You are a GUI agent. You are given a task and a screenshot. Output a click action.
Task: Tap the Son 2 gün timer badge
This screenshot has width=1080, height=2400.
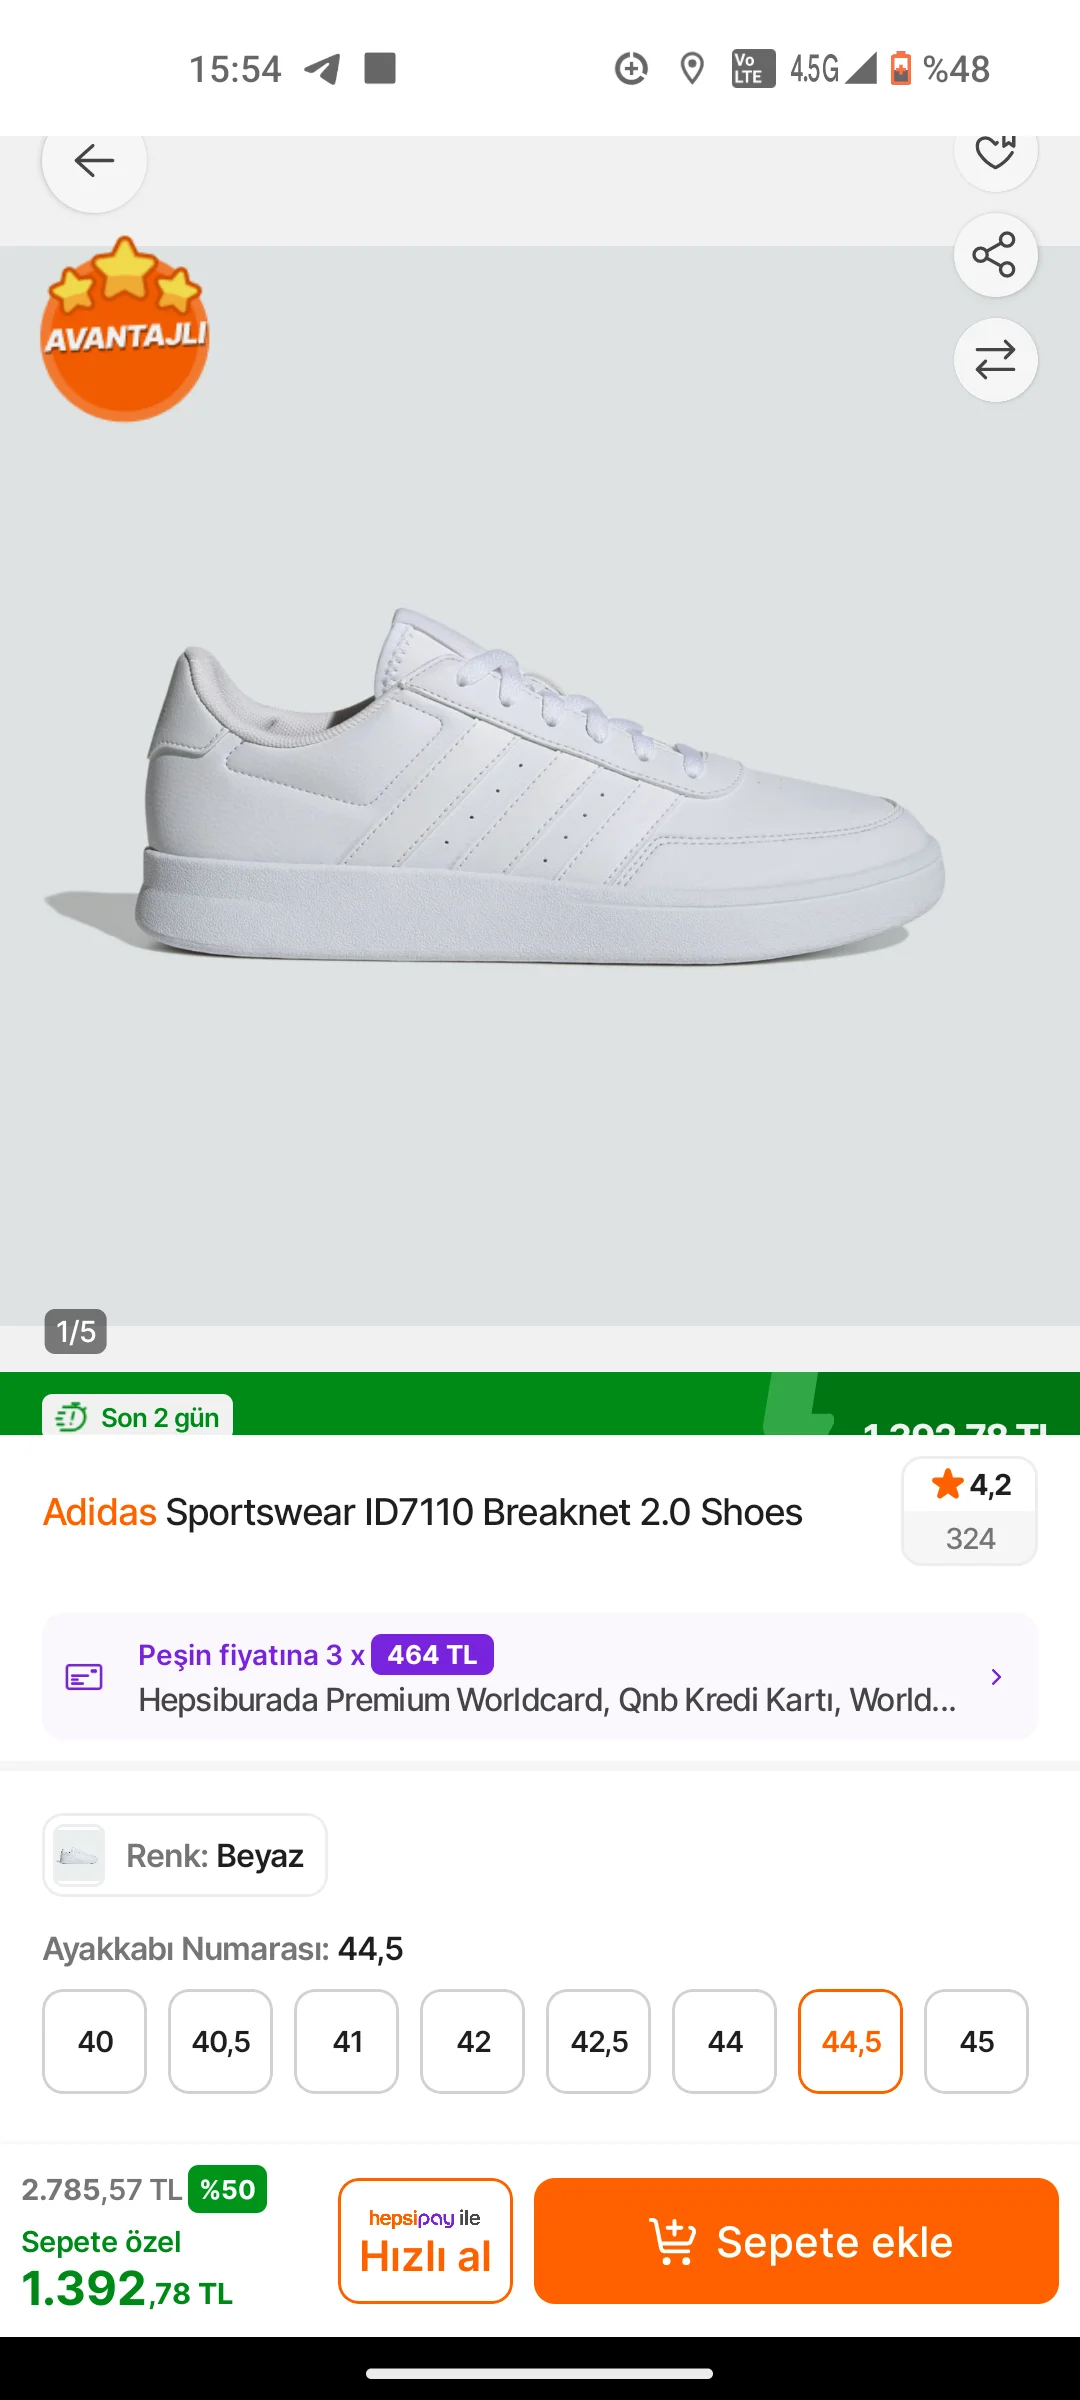click(x=138, y=1417)
